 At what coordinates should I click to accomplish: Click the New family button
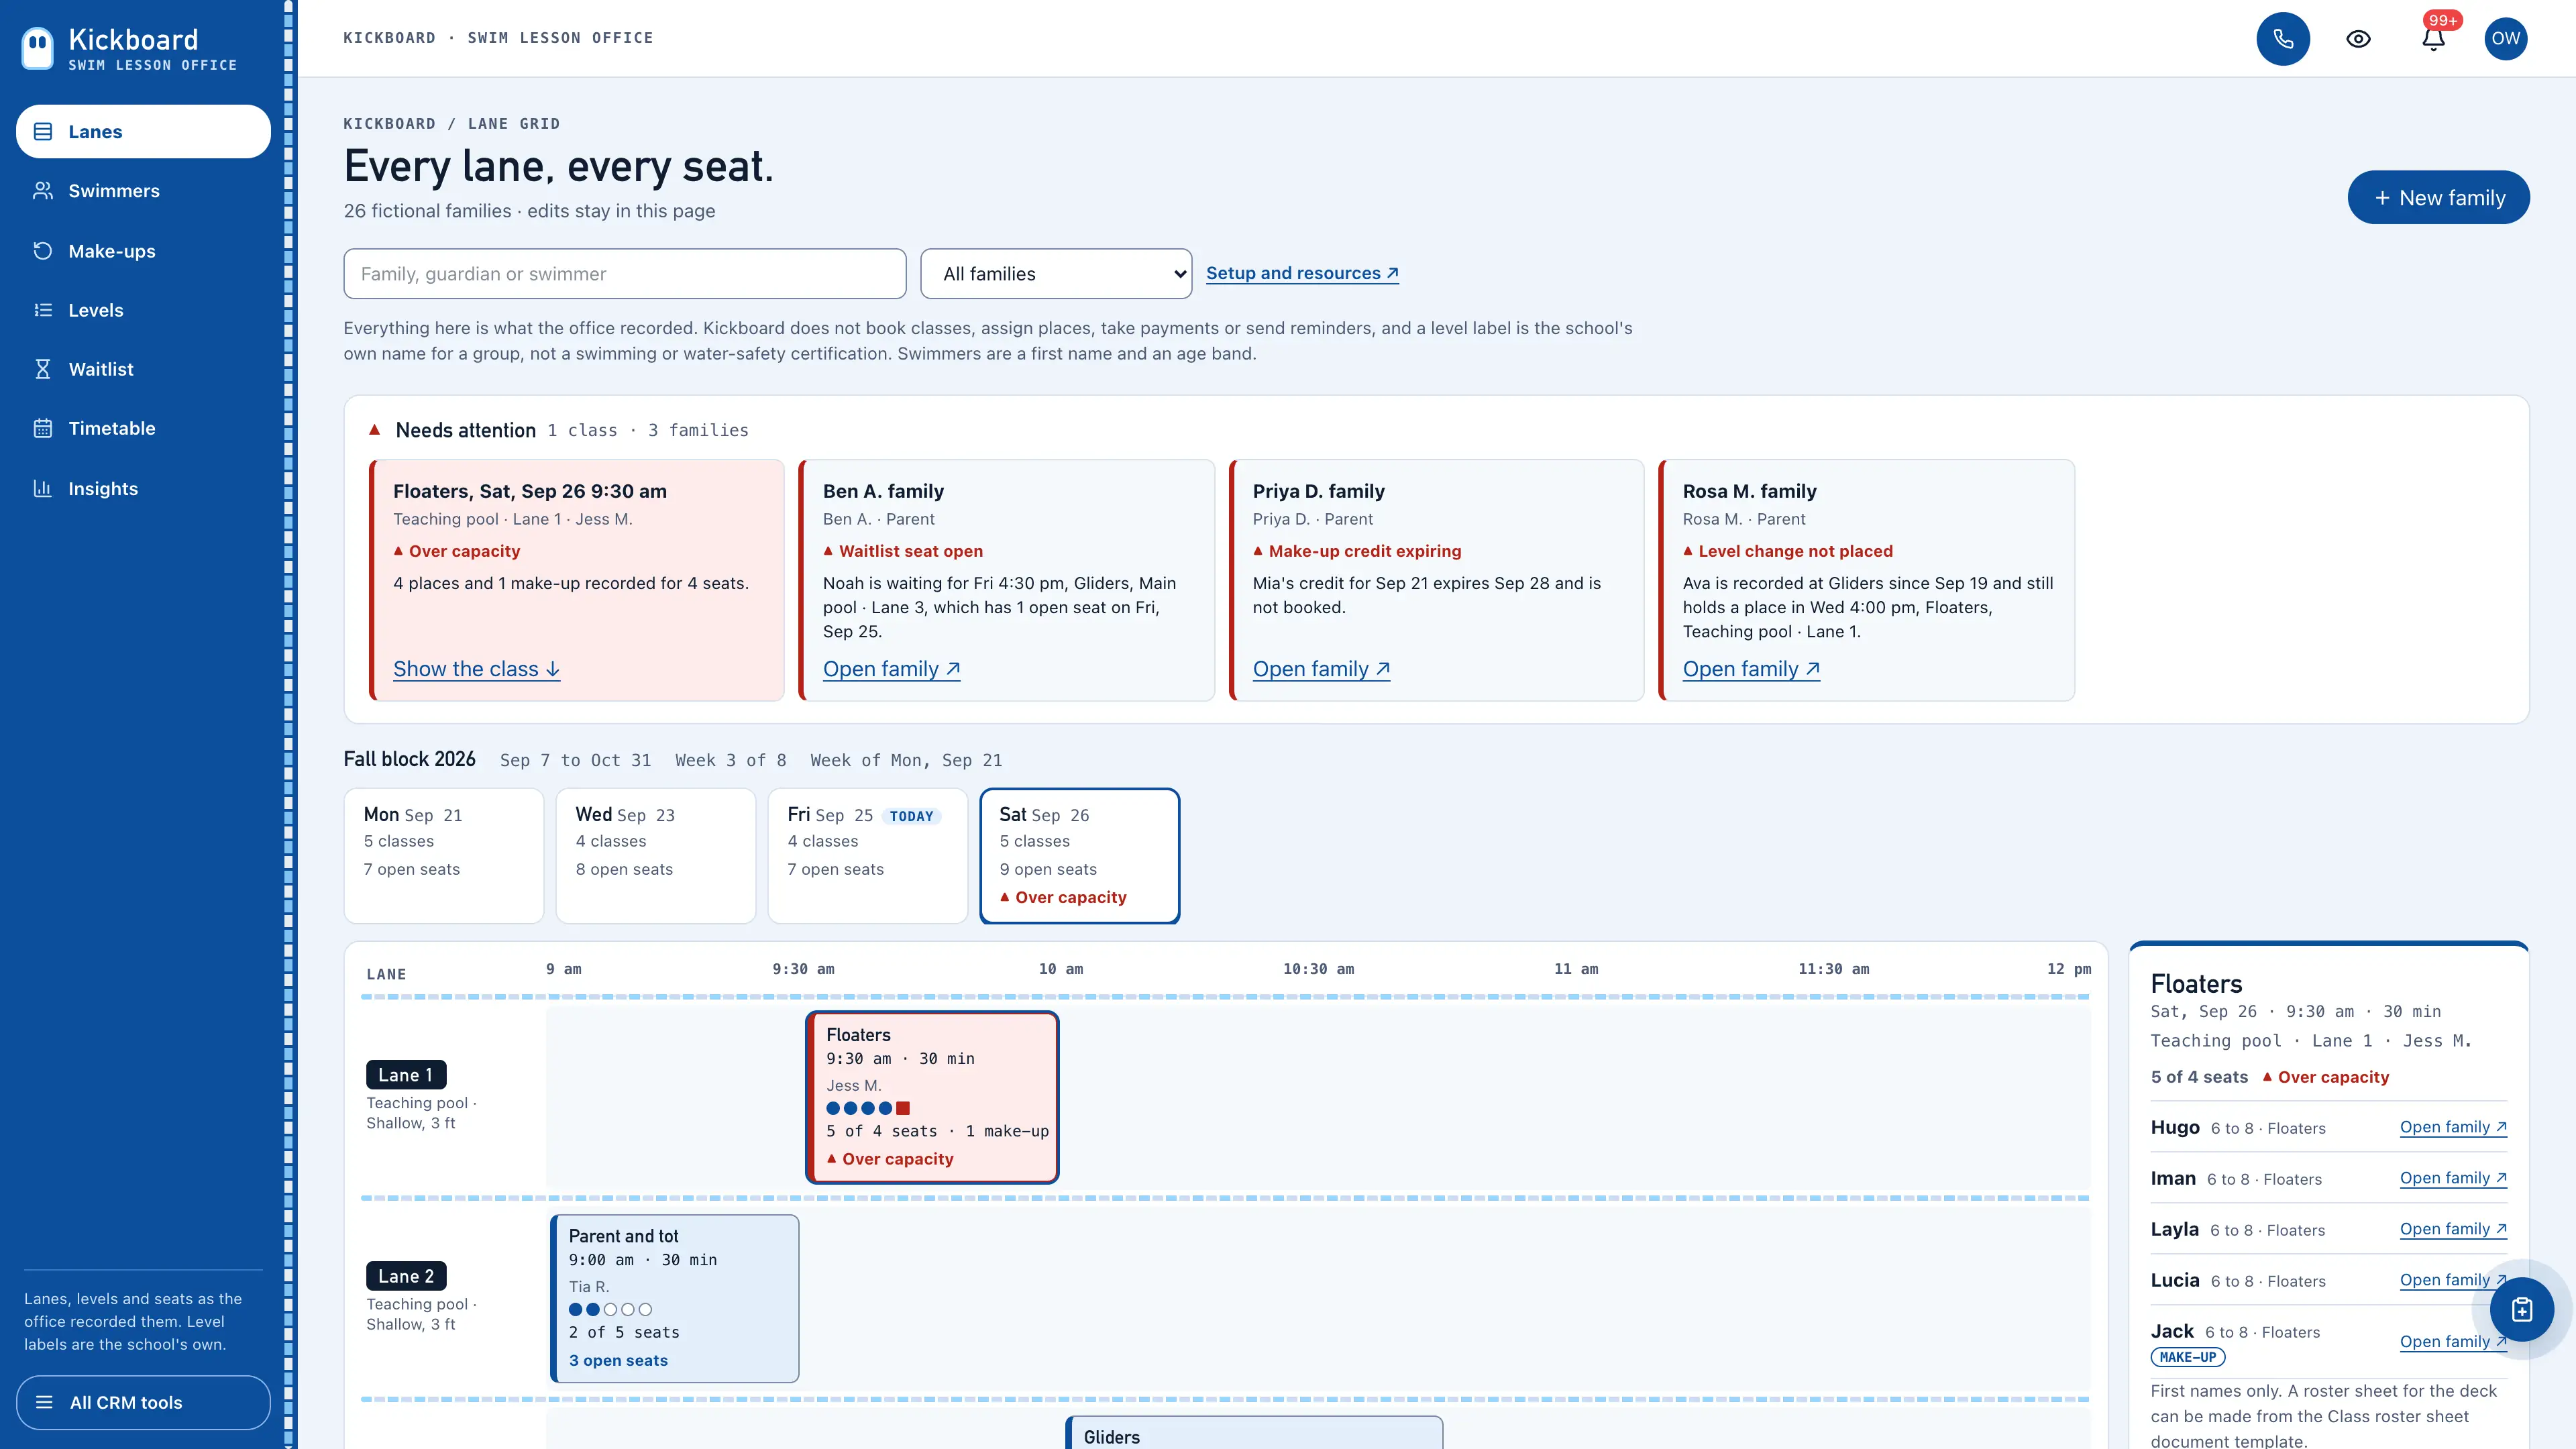pyautogui.click(x=2438, y=197)
